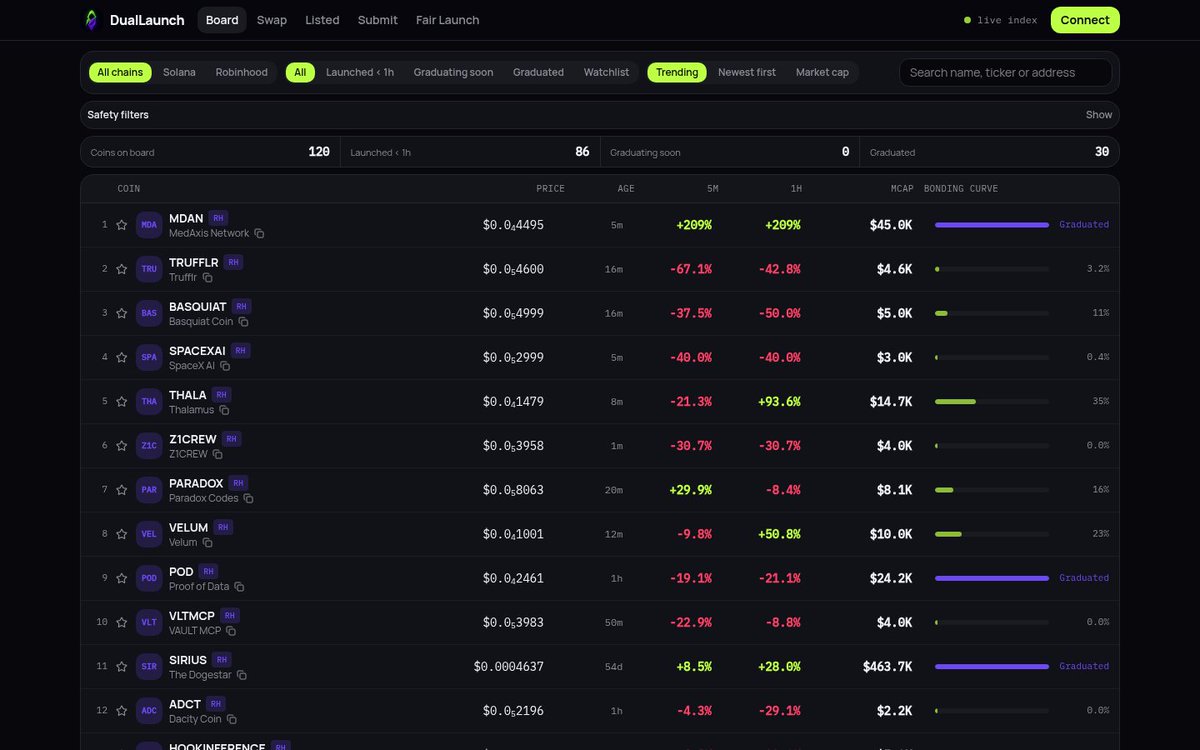The width and height of the screenshot is (1200, 750).
Task: Star the SPACEXAI coin
Action: tap(121, 357)
